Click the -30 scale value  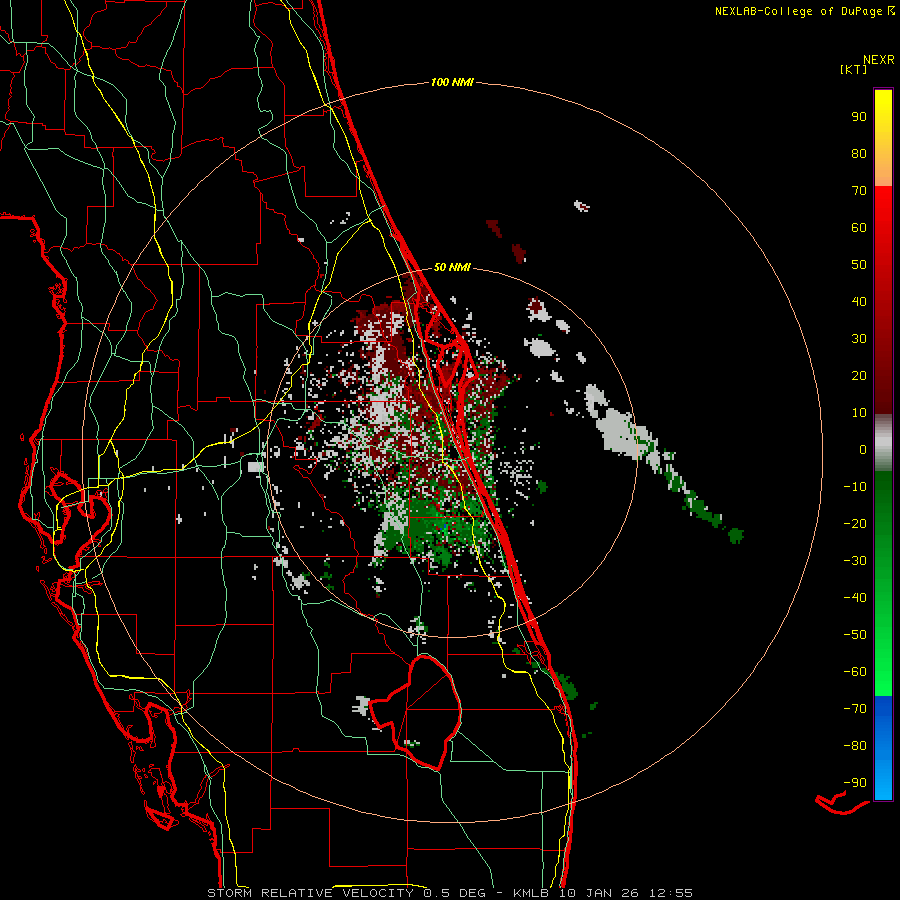(855, 561)
